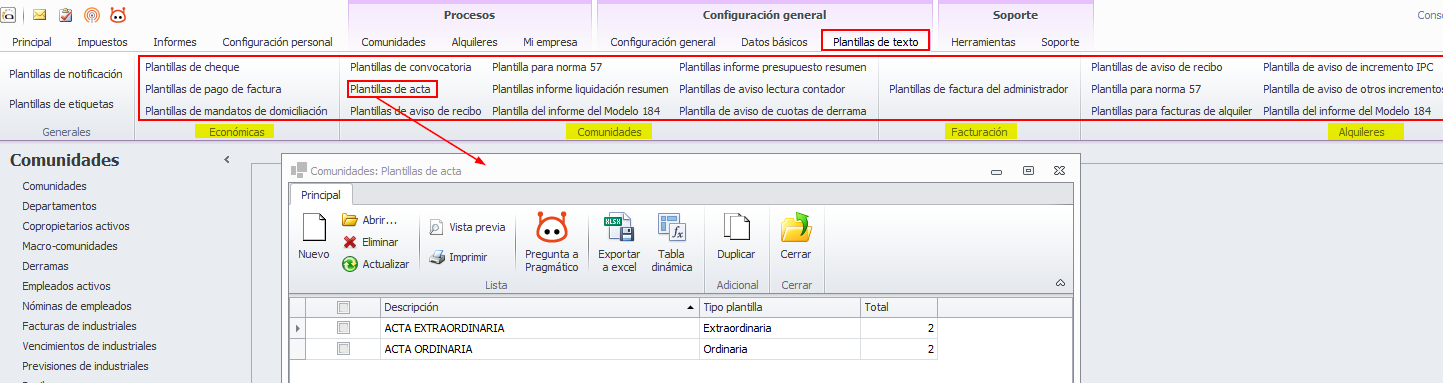Click the envelope mail icon in quick access bar
The width and height of the screenshot is (1443, 383).
[40, 15]
